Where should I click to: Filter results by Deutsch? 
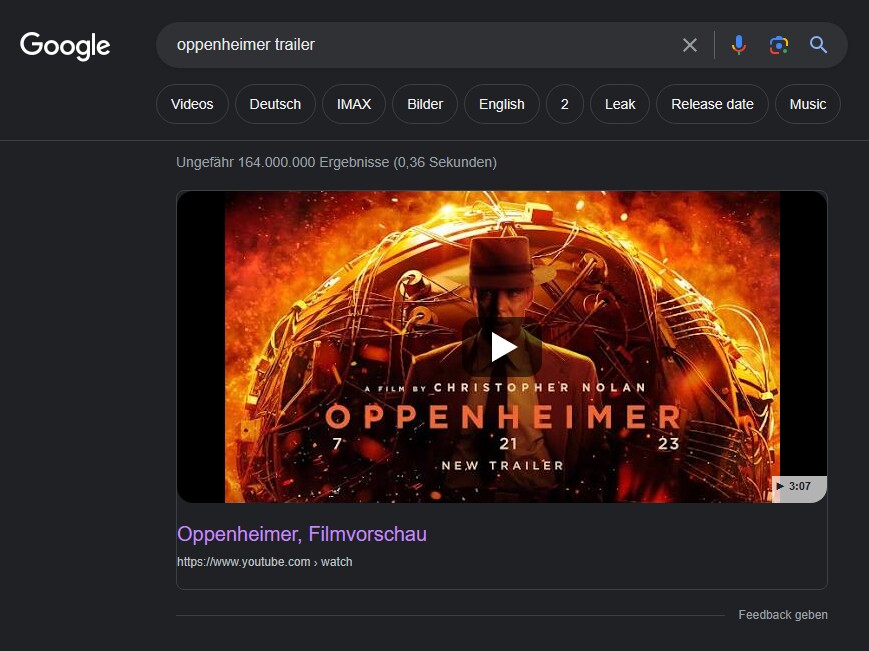point(275,104)
